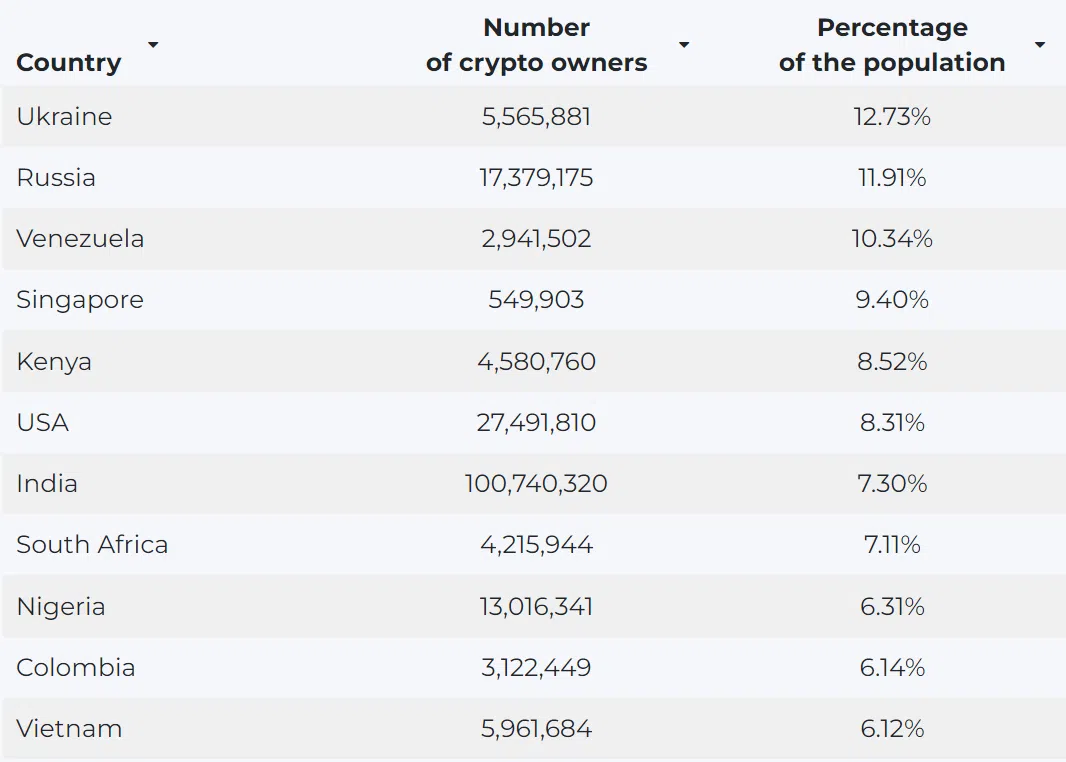Click India's owner count 100,740,320
Image resolution: width=1066 pixels, height=762 pixels.
click(536, 484)
